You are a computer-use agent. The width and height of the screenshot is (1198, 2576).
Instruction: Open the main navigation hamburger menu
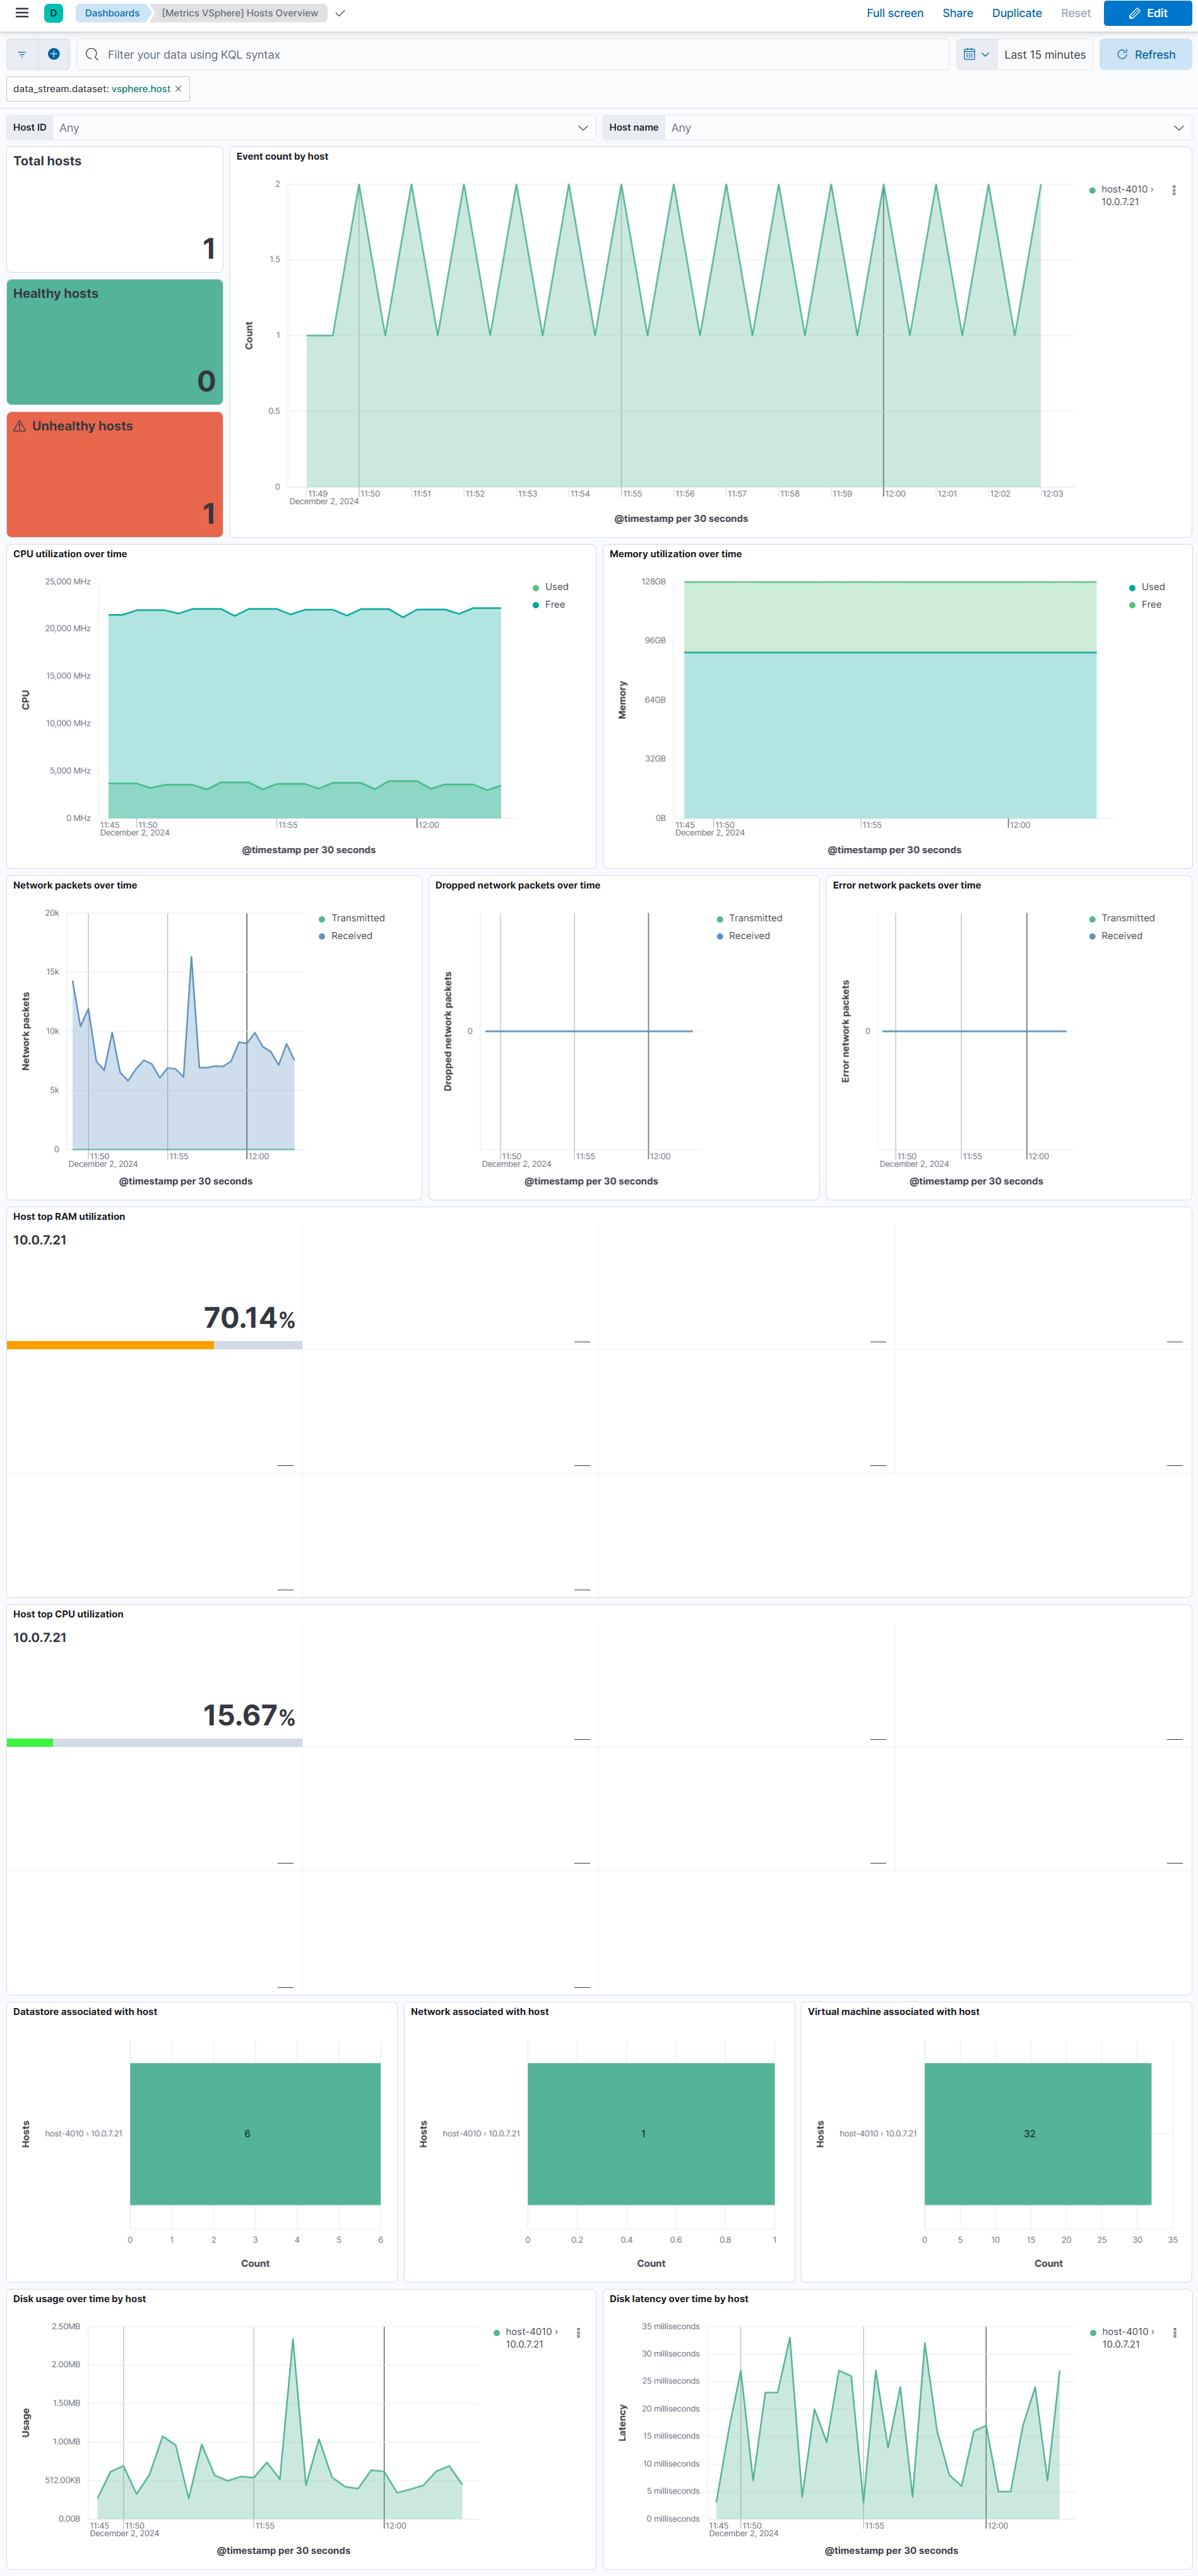click(x=21, y=13)
